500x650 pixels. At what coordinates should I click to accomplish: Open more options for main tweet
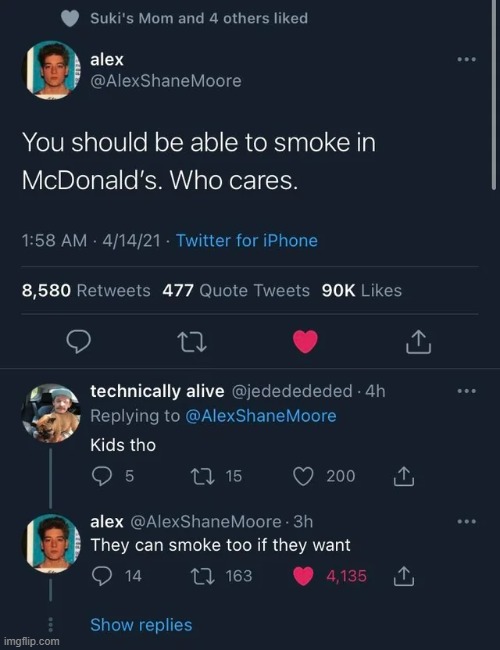click(x=467, y=60)
